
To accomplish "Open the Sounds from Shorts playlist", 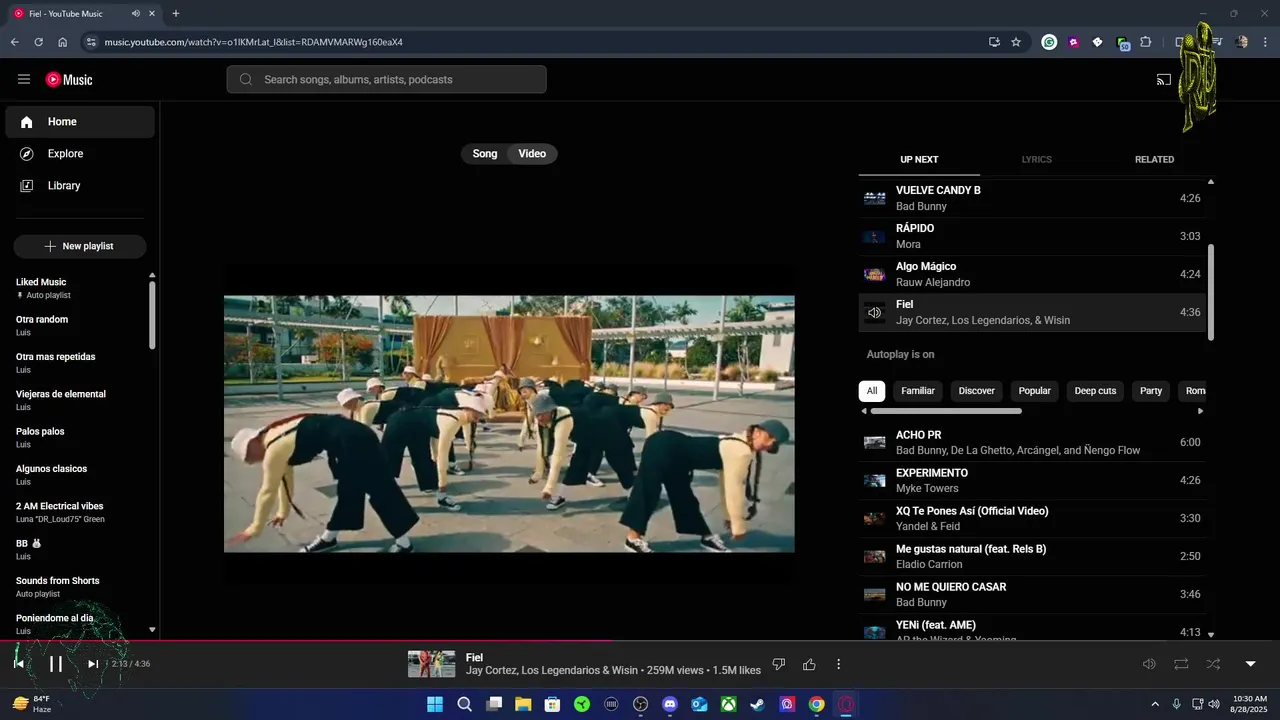I will click(x=80, y=587).
